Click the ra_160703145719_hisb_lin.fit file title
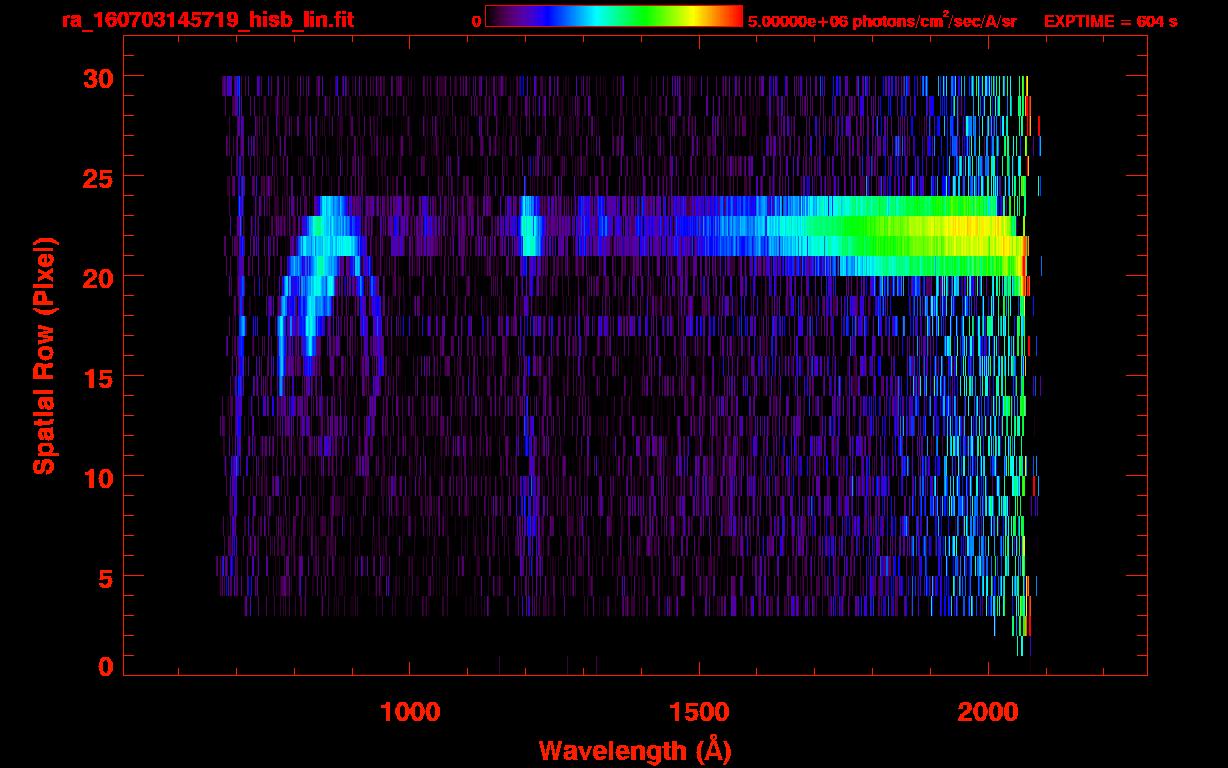 (x=206, y=20)
